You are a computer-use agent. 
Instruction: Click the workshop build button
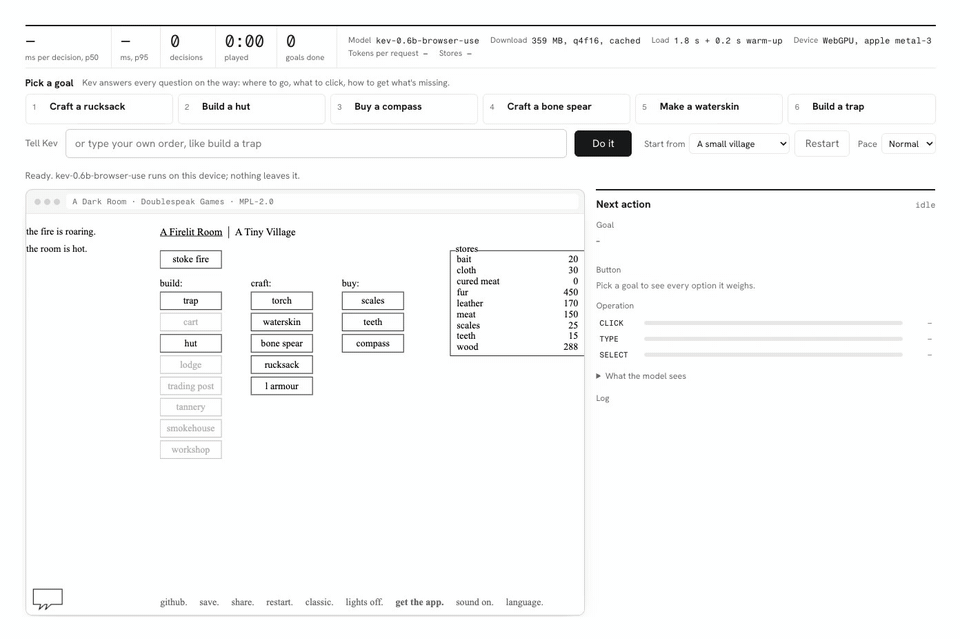pyautogui.click(x=190, y=450)
